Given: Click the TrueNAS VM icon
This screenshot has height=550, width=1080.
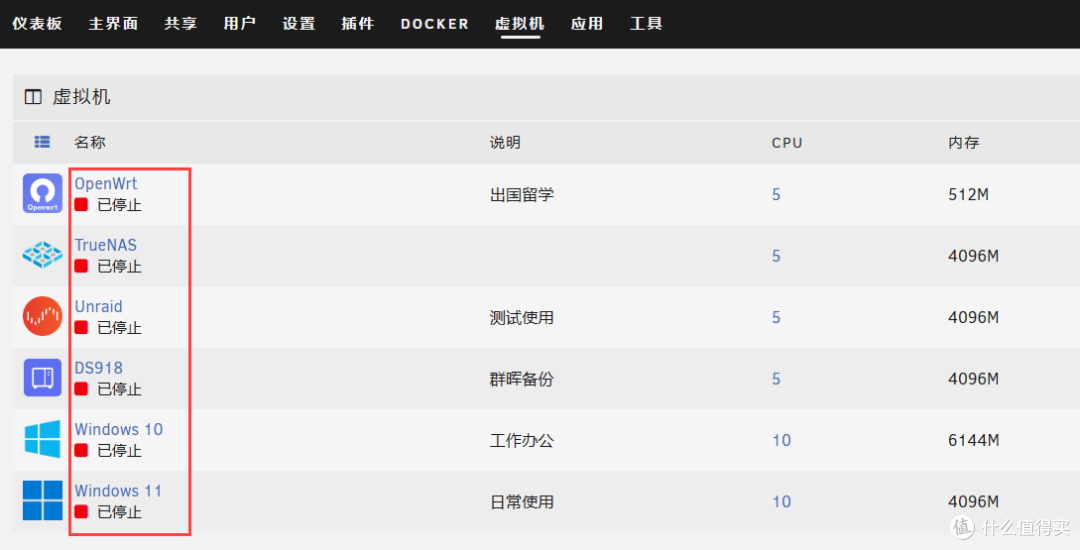Looking at the screenshot, I should coord(43,255).
